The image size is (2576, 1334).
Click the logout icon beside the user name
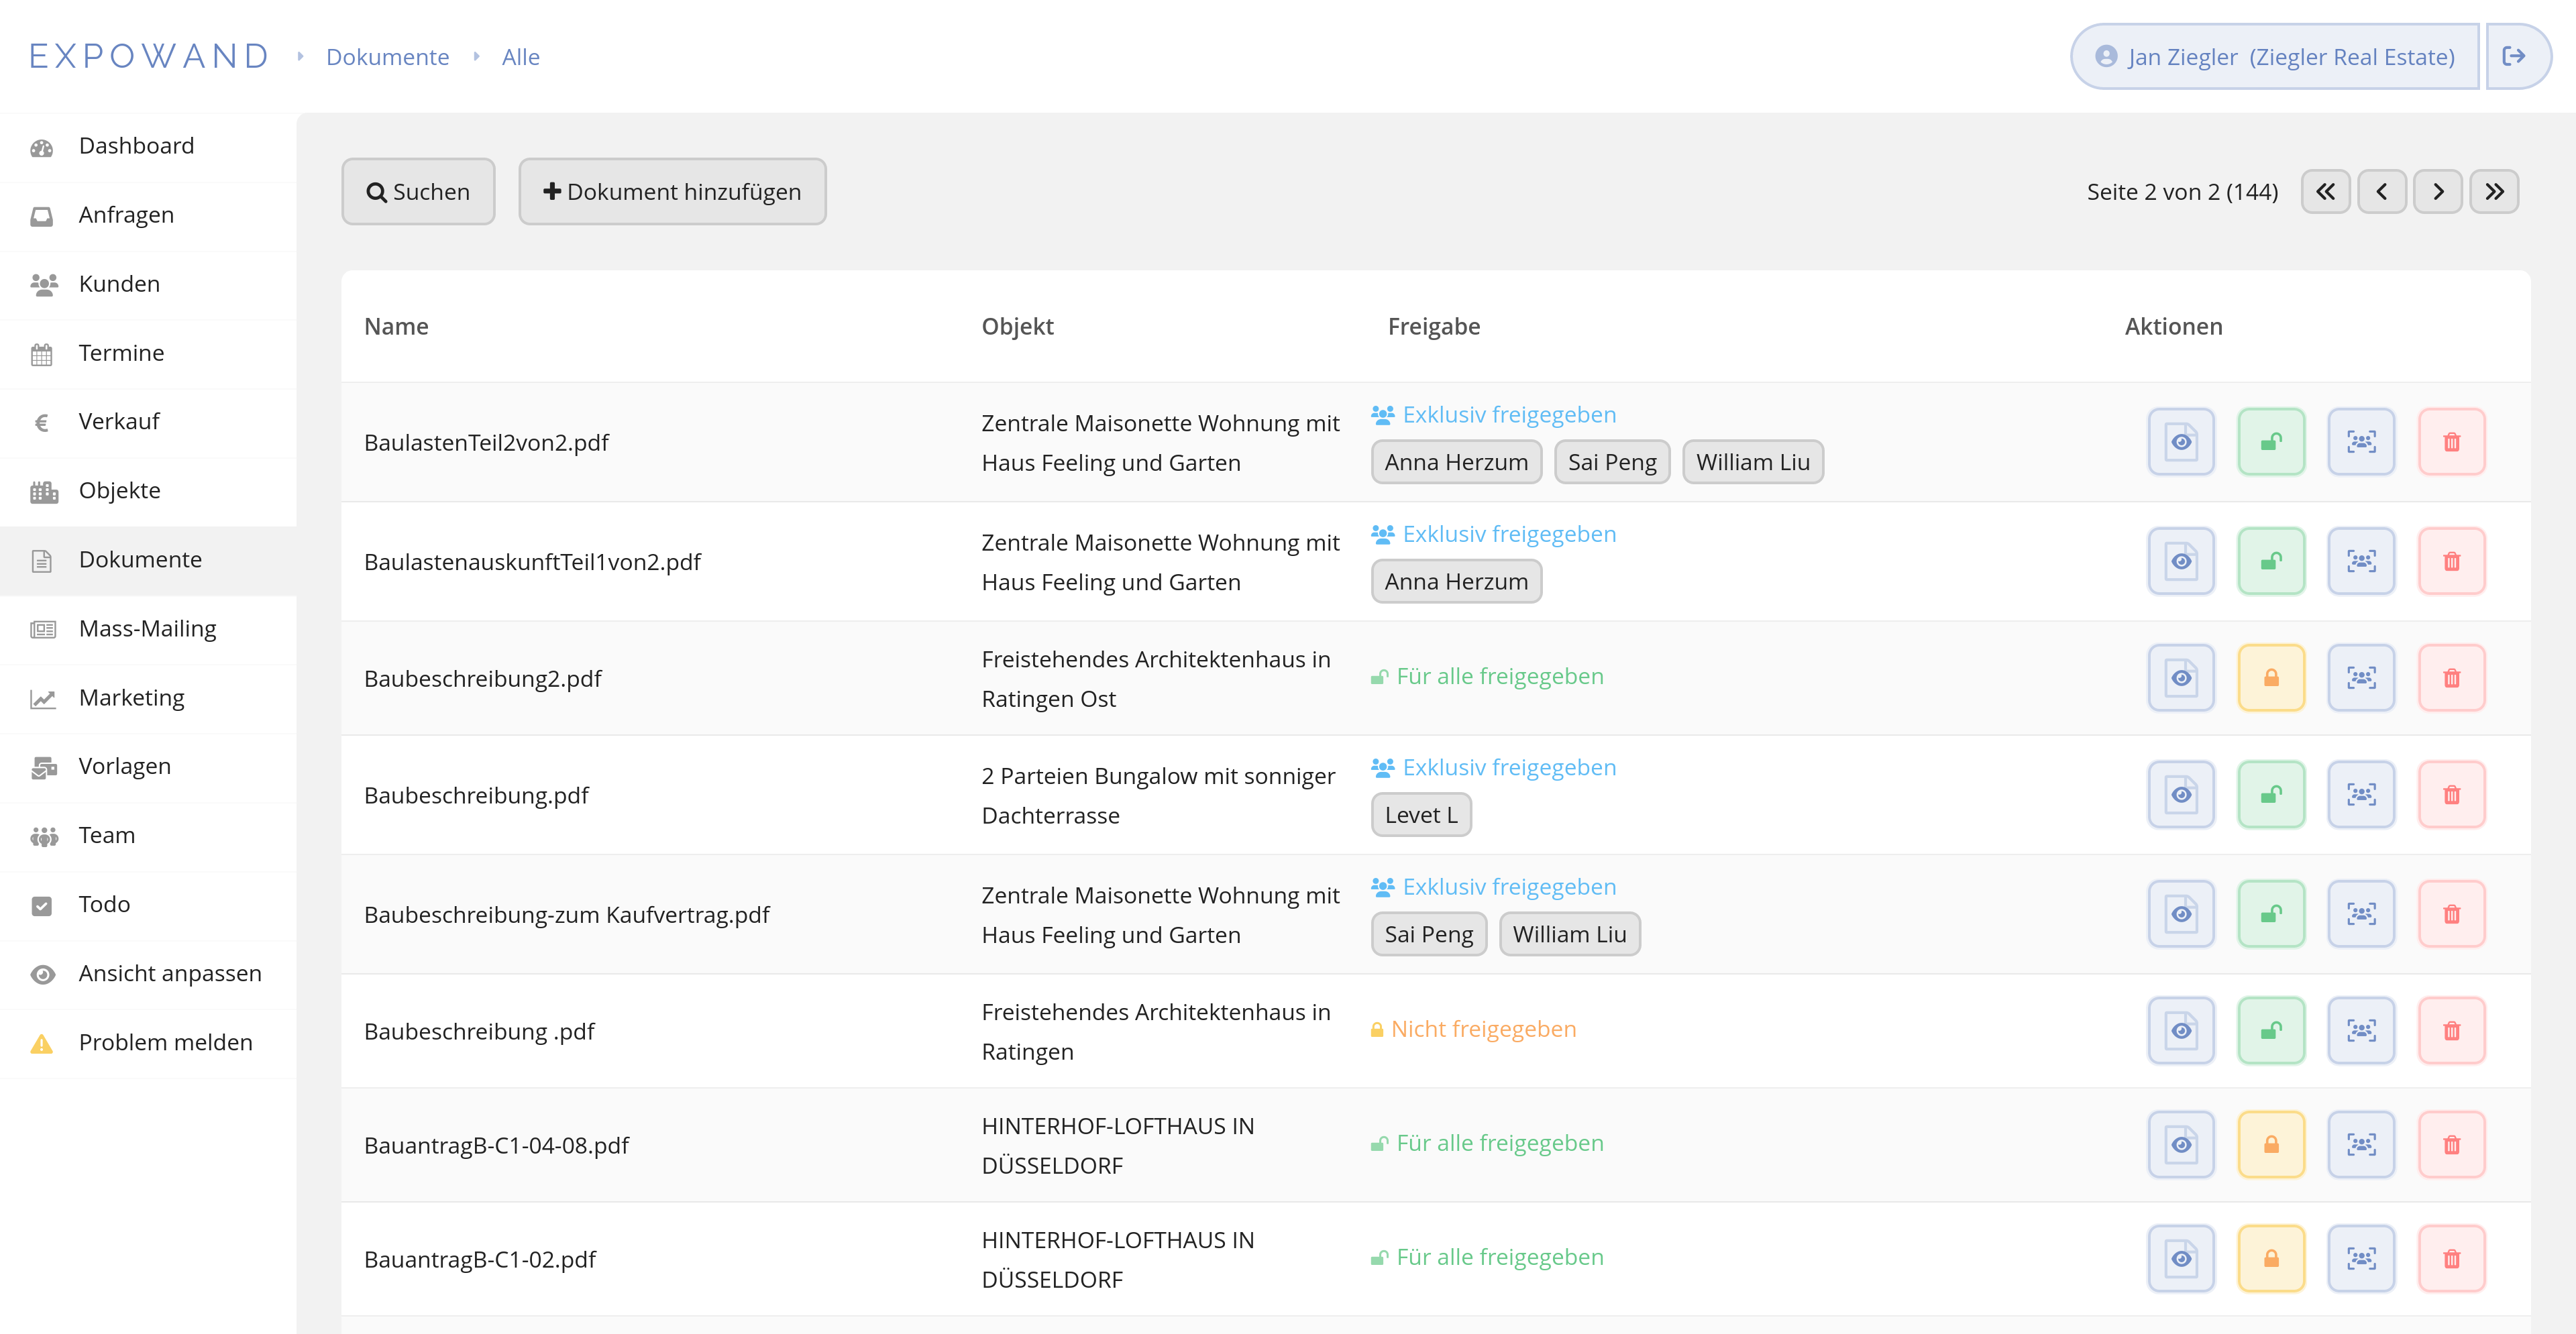[x=2513, y=57]
